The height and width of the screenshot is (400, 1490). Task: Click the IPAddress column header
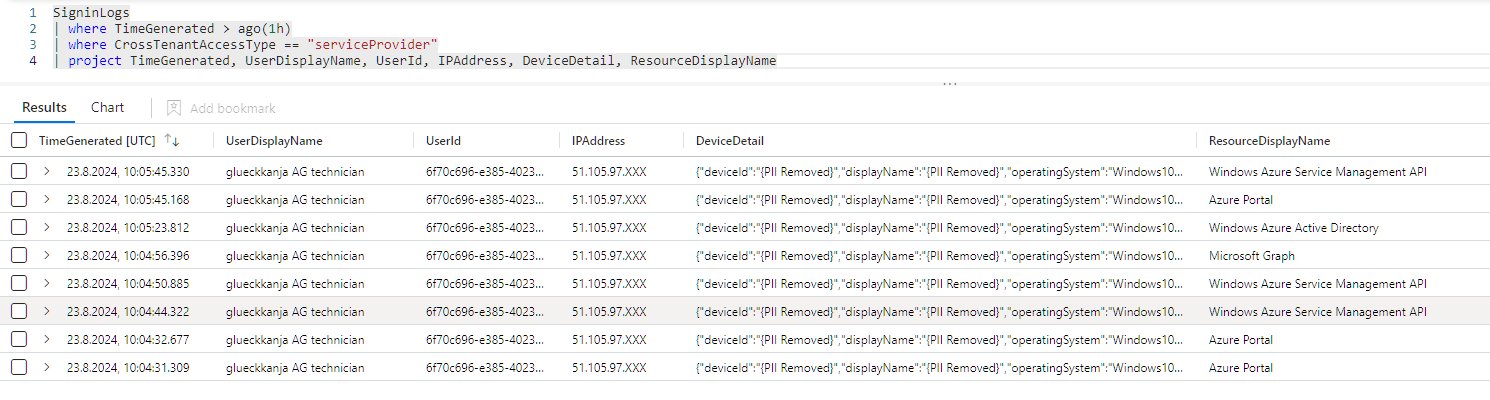598,141
